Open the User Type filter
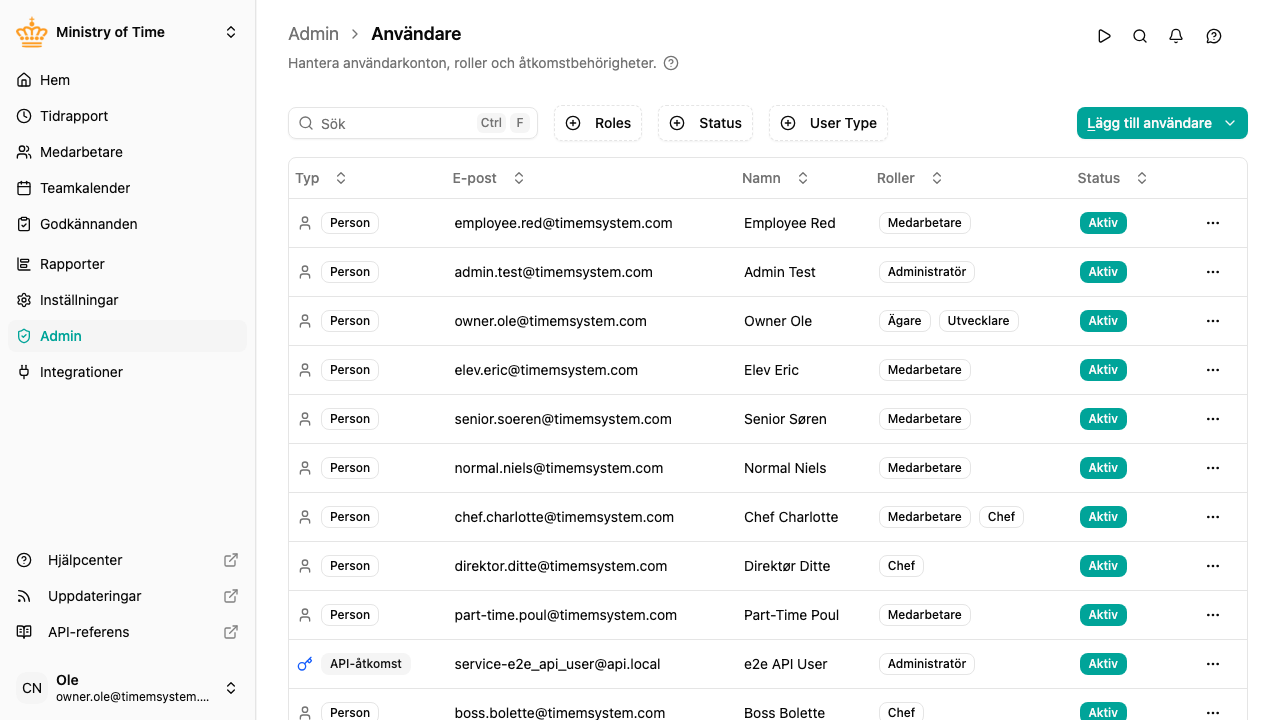This screenshot has width=1280, height=720. (828, 123)
